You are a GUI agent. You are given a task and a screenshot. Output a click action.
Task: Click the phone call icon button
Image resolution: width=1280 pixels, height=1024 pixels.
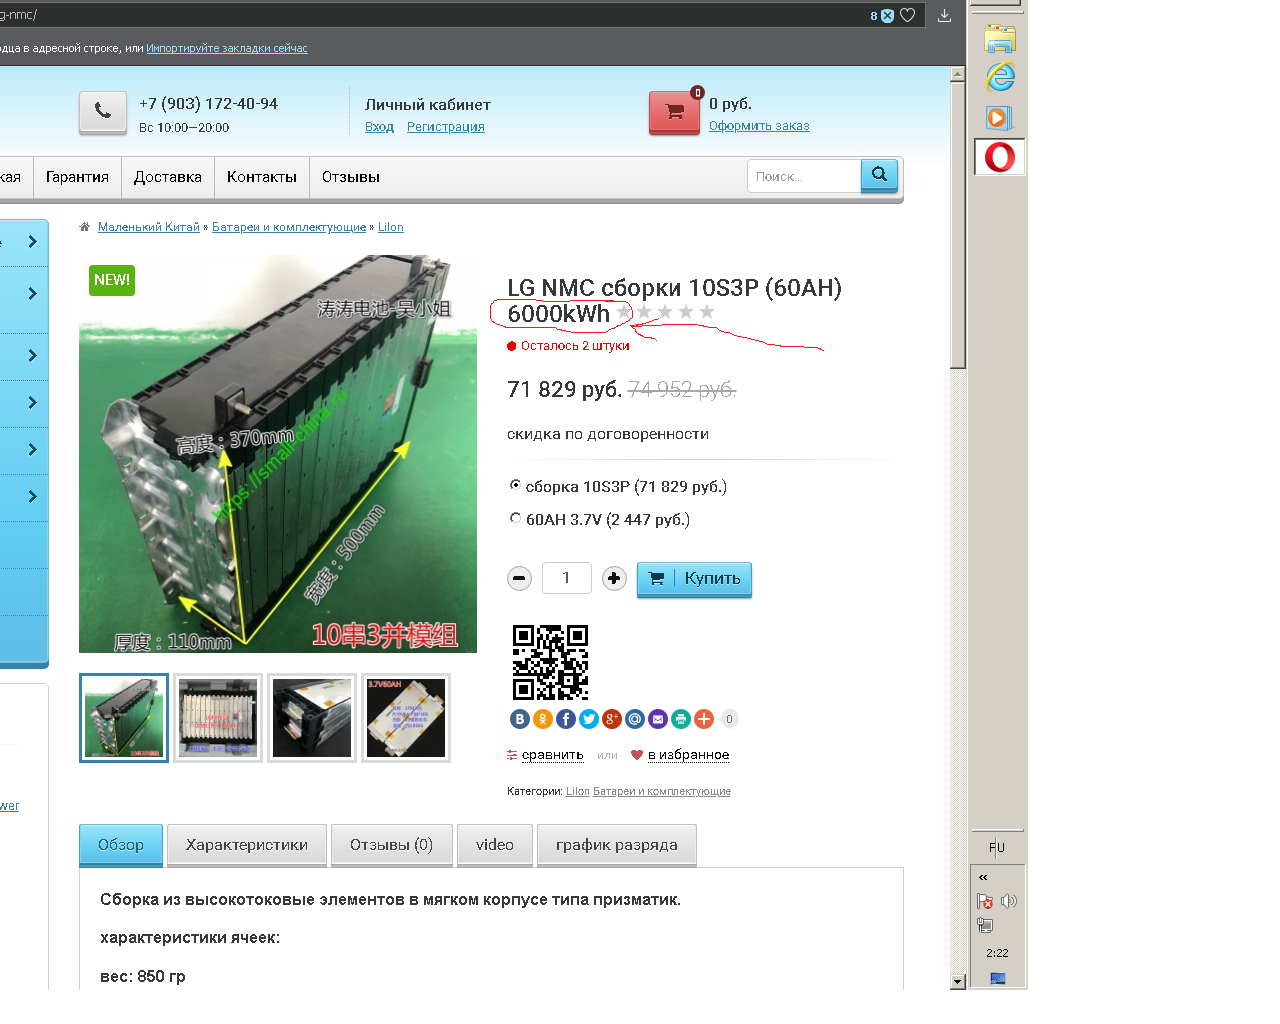103,112
